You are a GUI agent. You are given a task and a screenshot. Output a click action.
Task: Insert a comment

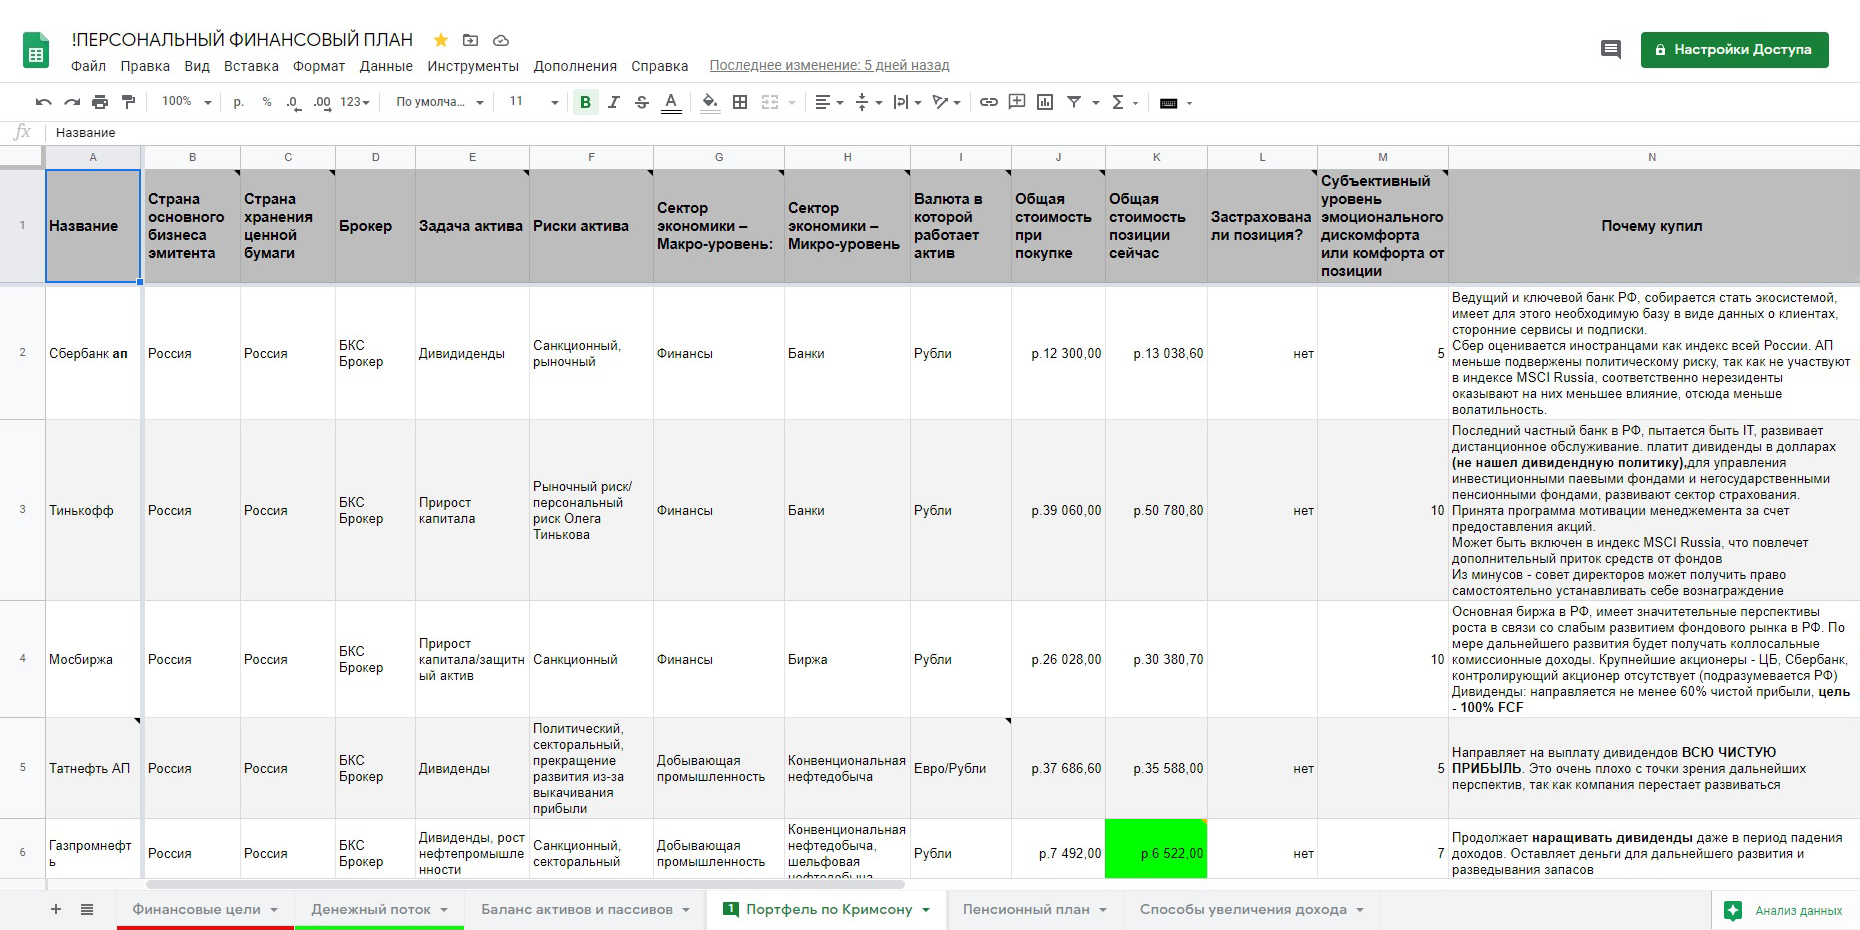1017,102
